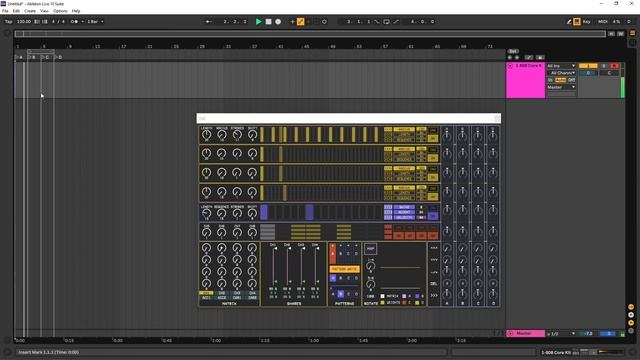This screenshot has width=640, height=360.
Task: Open the 1 Bar quantization dropdown
Action: pos(95,22)
